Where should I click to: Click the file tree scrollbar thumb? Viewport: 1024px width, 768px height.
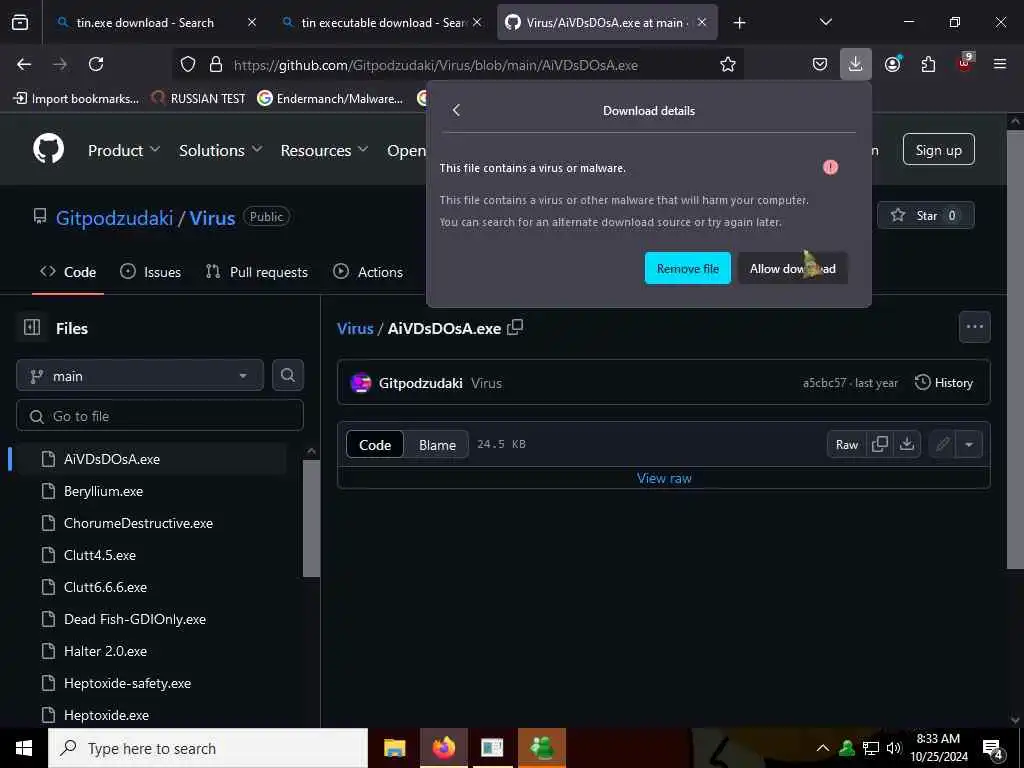coord(312,519)
